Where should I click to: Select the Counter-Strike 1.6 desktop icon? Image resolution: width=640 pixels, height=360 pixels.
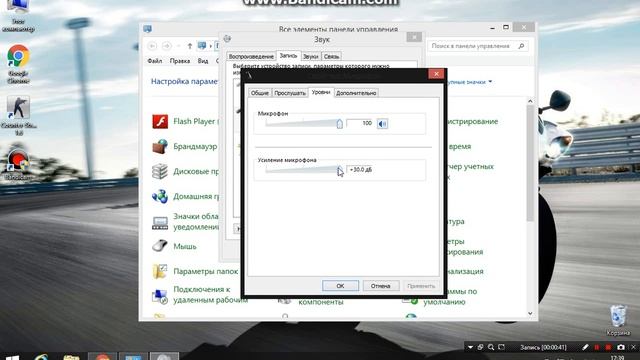[x=18, y=116]
